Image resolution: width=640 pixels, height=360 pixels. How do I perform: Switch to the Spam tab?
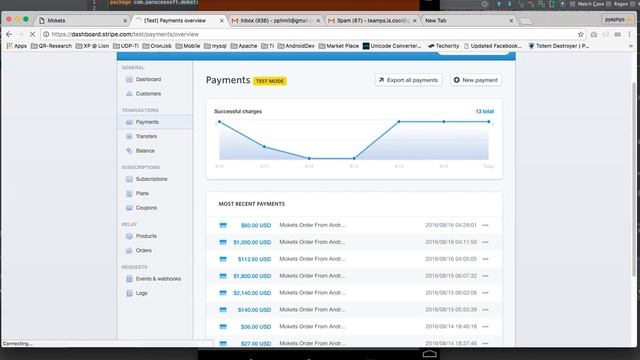(x=372, y=20)
